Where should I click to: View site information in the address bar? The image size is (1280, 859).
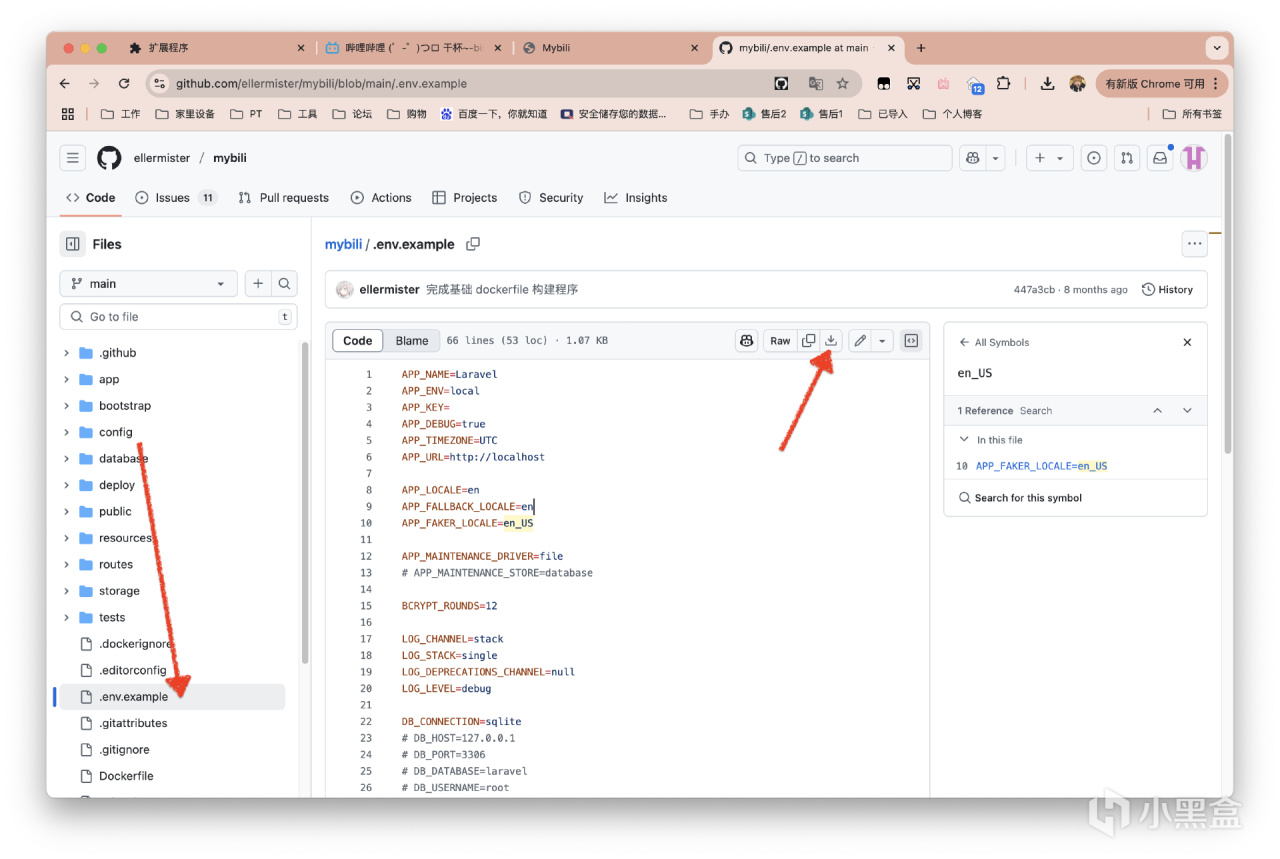tap(158, 84)
